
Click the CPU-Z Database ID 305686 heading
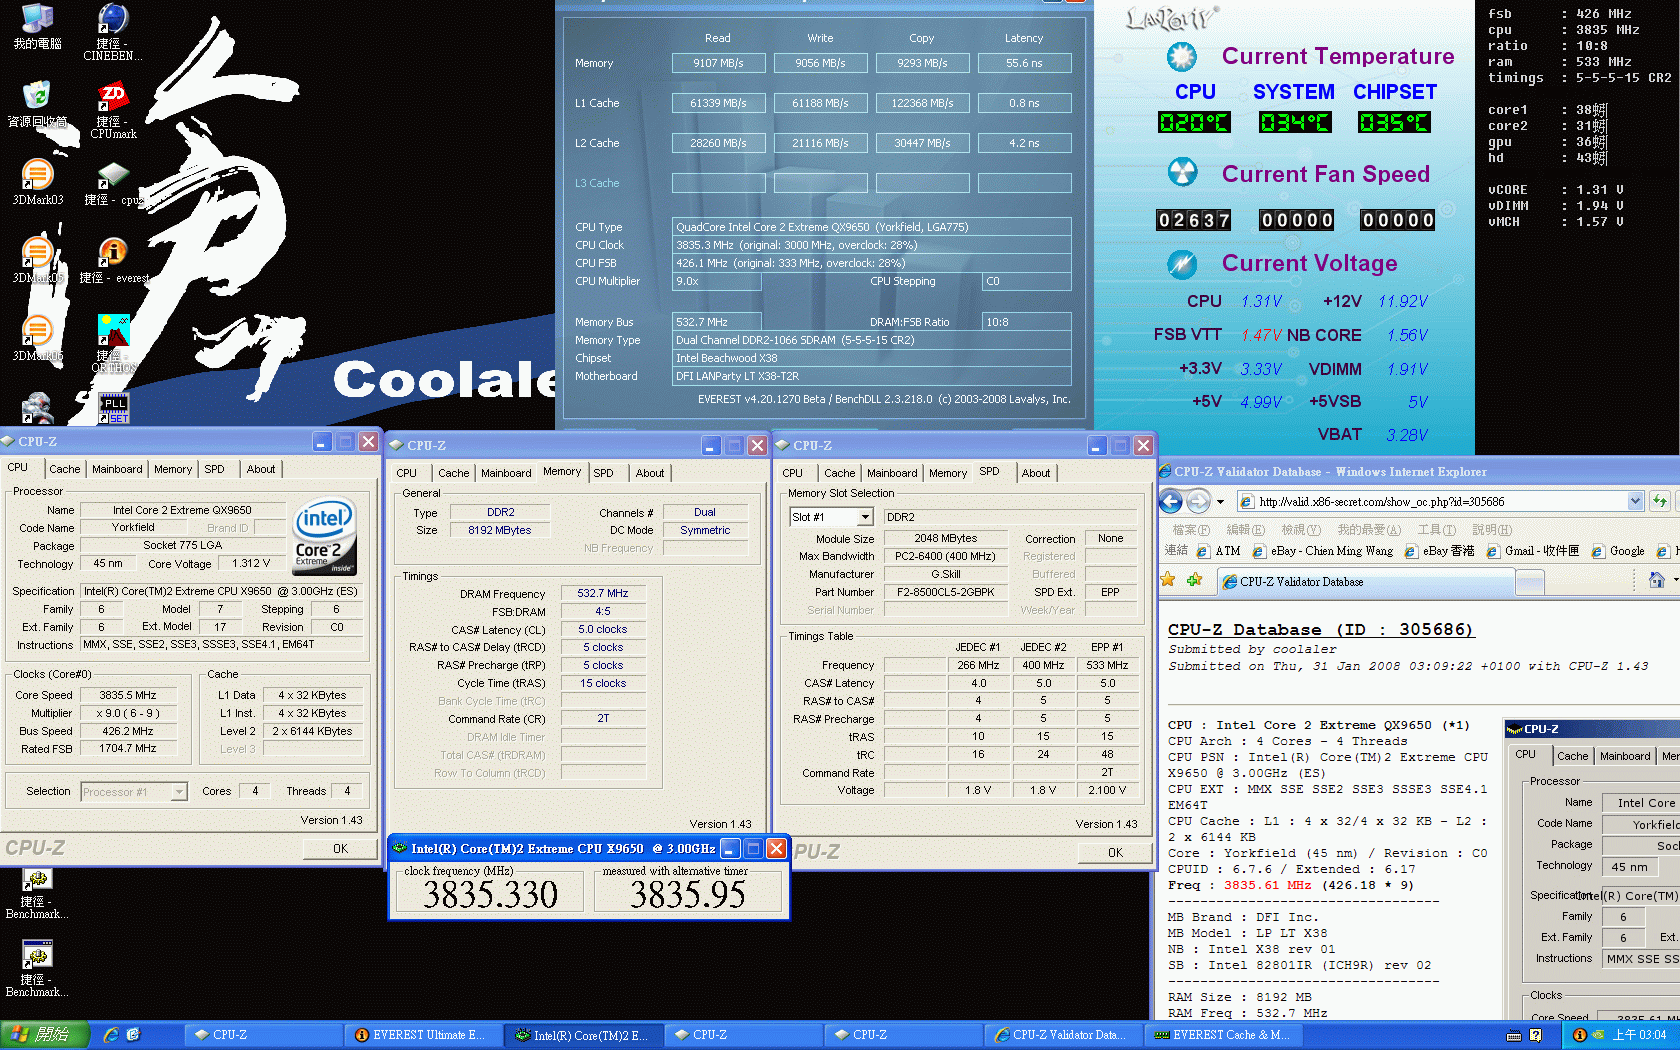tap(1321, 629)
